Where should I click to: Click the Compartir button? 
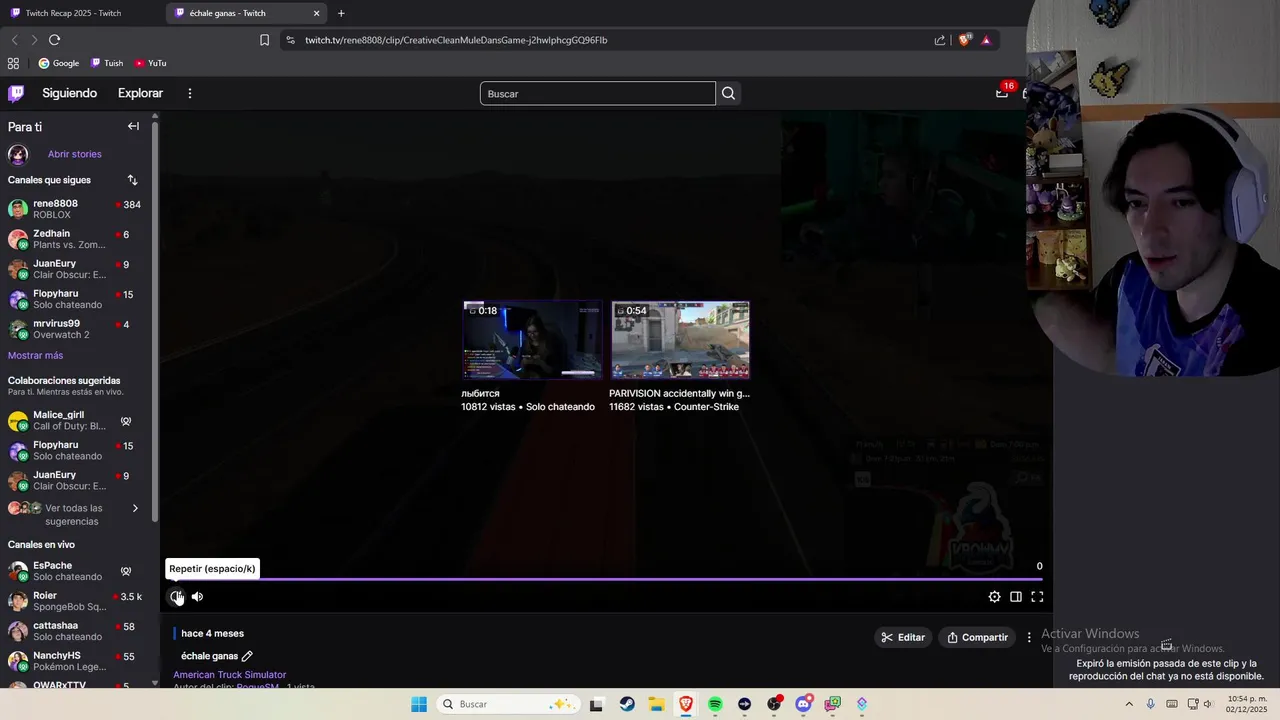click(x=978, y=637)
